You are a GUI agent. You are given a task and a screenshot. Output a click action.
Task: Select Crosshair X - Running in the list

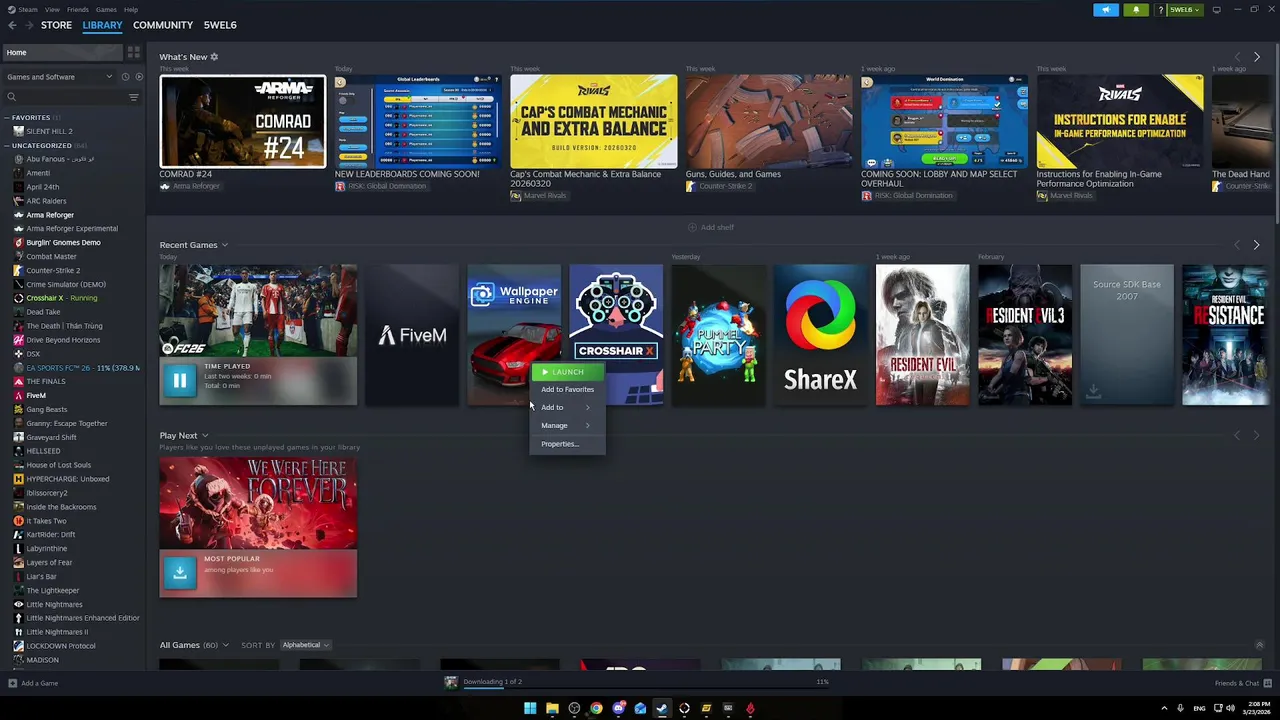[x=61, y=298]
